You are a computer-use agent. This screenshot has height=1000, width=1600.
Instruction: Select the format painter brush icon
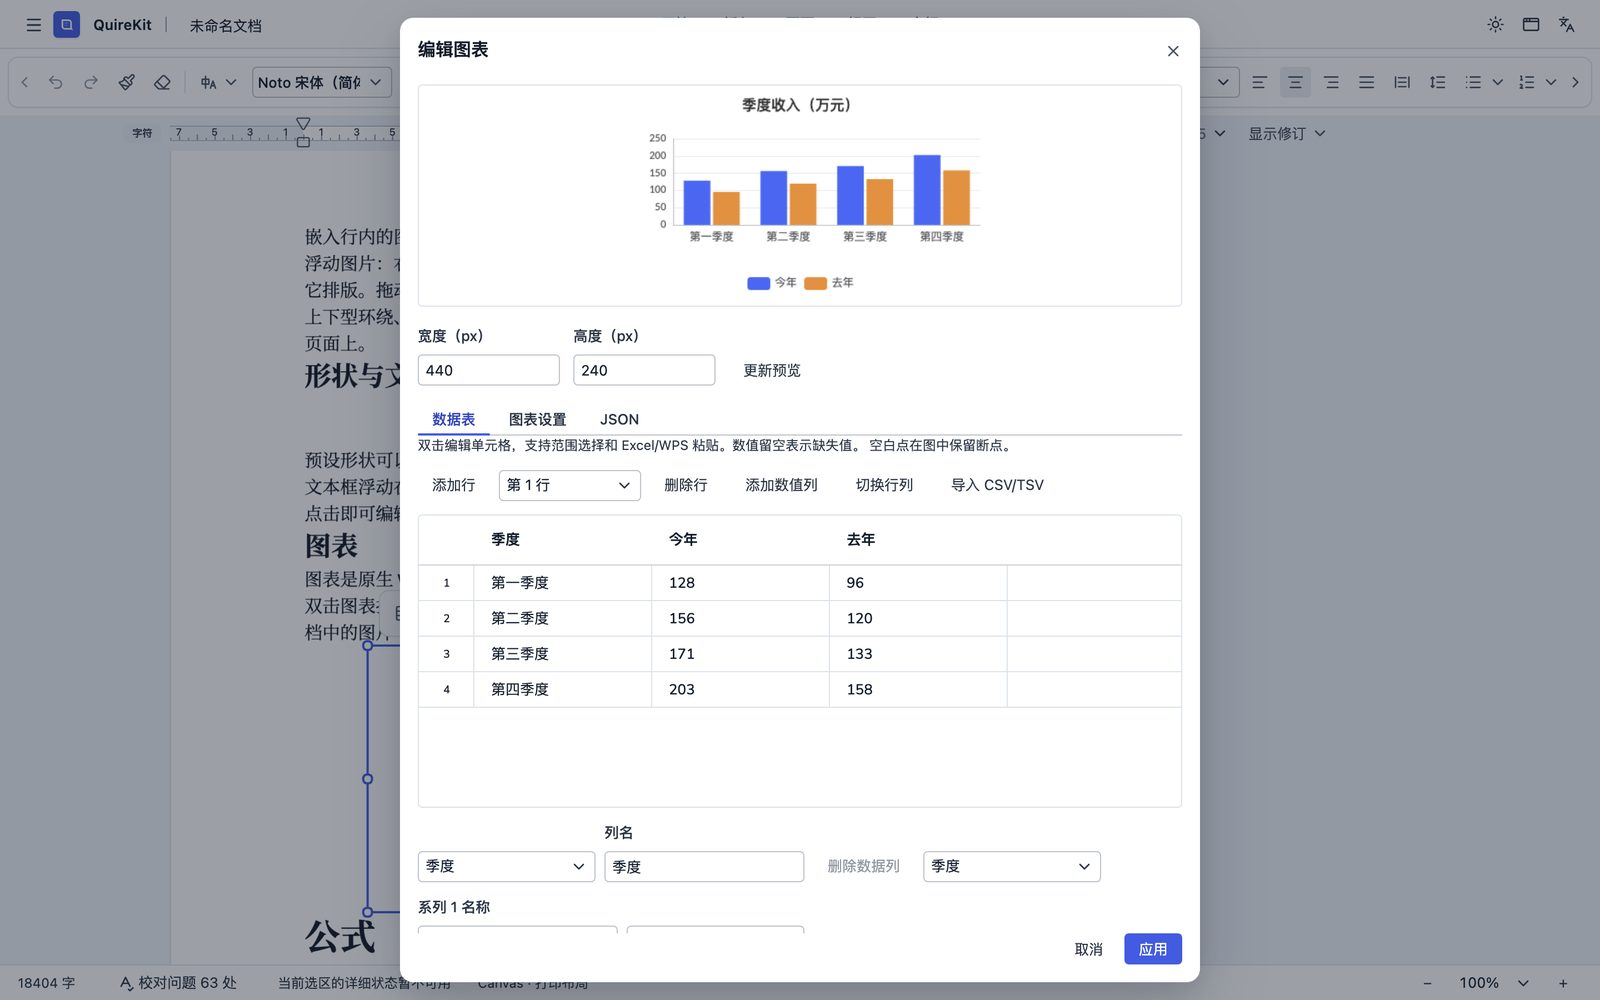pyautogui.click(x=127, y=82)
